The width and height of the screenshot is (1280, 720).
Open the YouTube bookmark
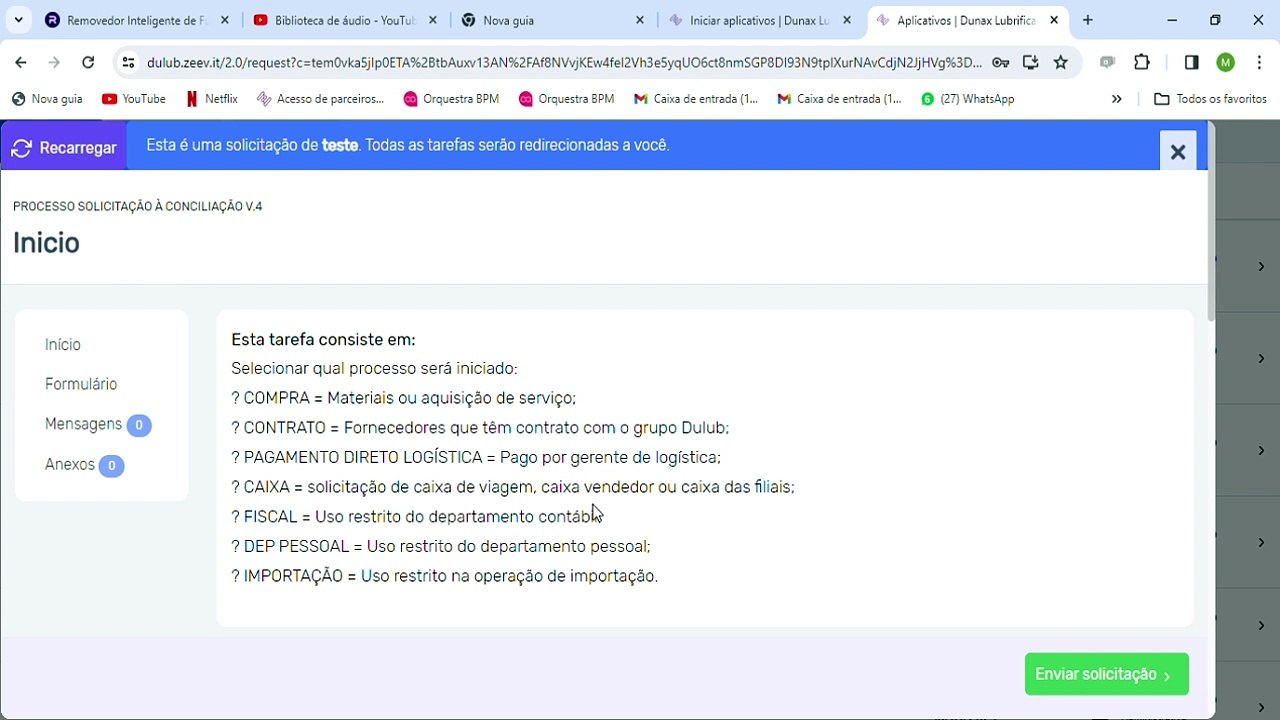(x=134, y=99)
